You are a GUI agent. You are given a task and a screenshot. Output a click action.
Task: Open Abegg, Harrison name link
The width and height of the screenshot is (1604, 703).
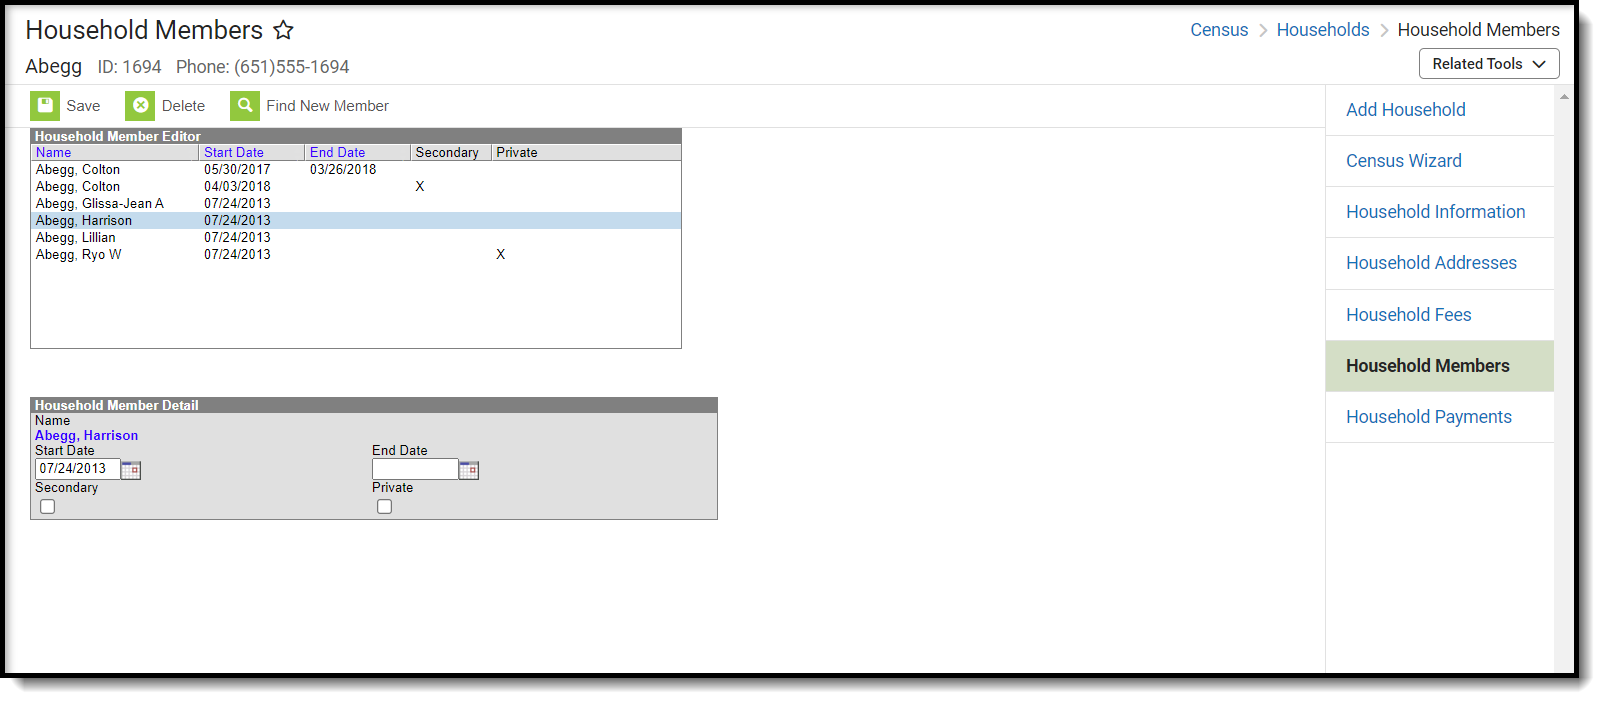87,436
